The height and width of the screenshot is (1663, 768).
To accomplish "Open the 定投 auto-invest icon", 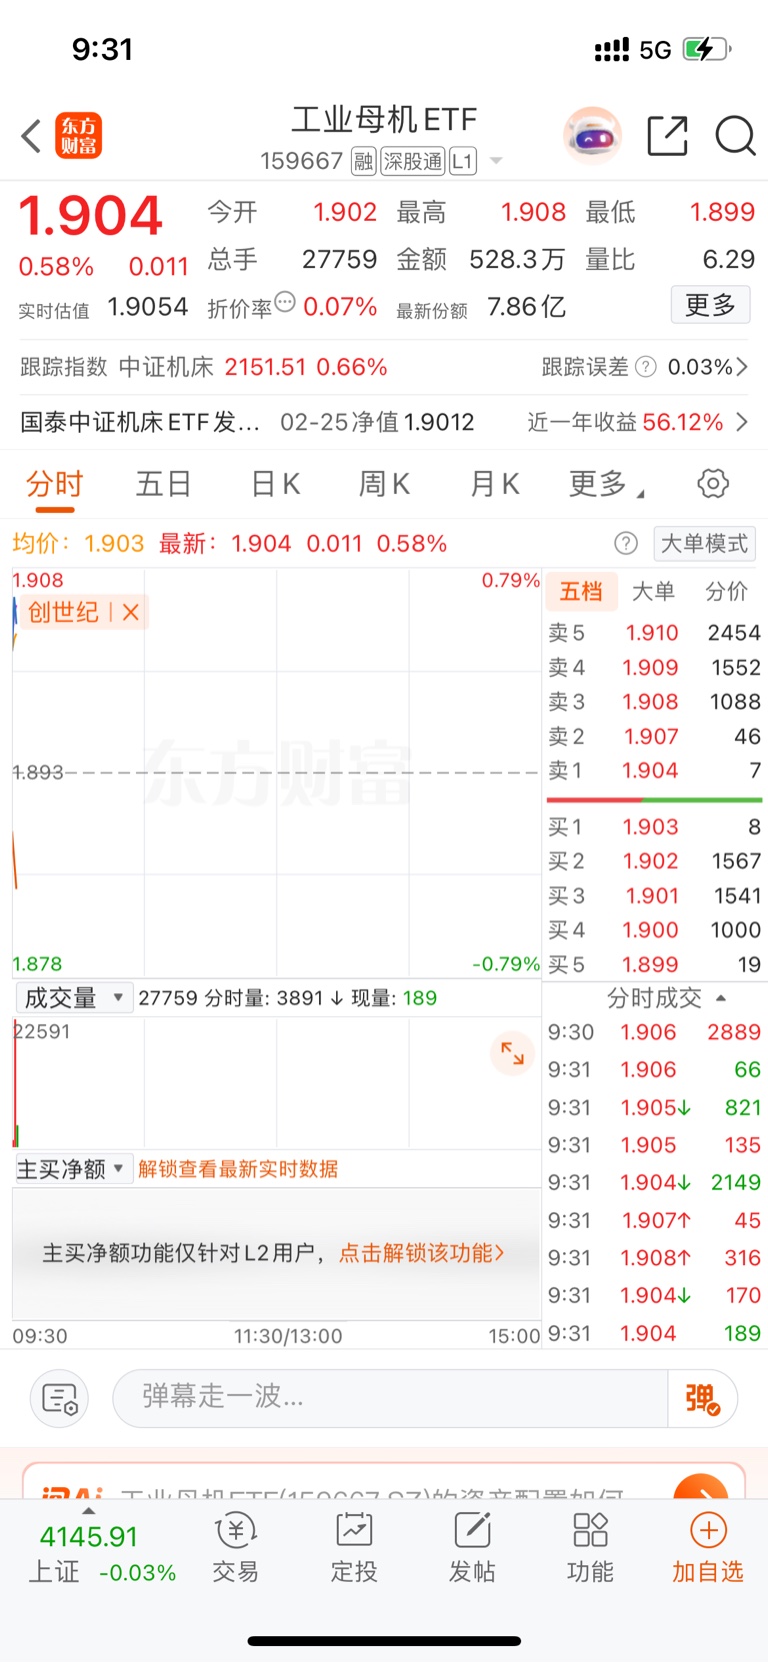I will point(354,1549).
